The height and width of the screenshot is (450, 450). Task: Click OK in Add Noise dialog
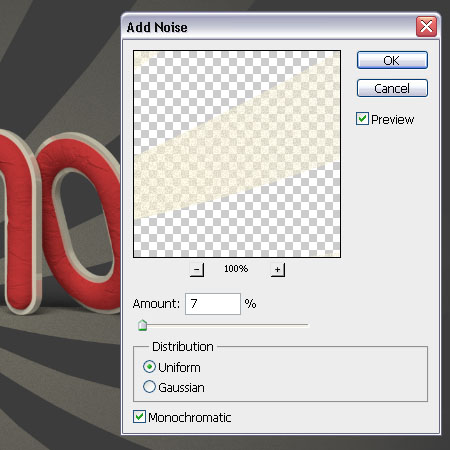click(x=392, y=60)
